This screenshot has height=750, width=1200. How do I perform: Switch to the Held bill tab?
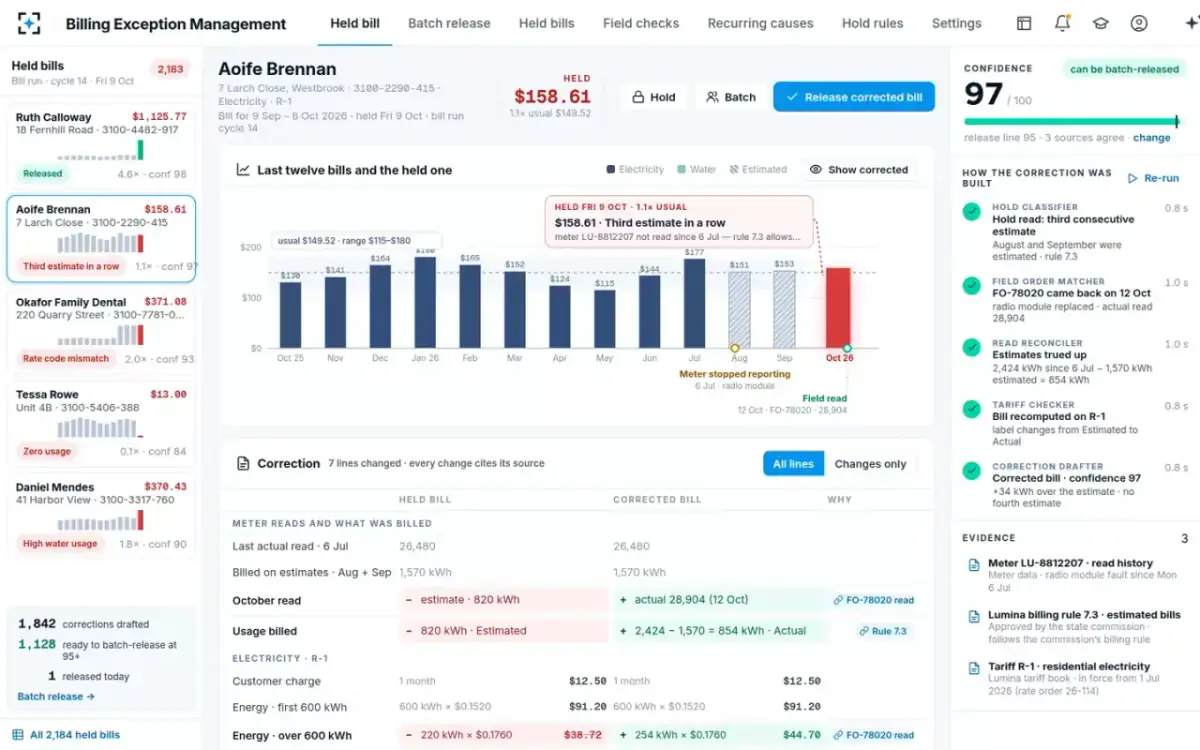(355, 23)
